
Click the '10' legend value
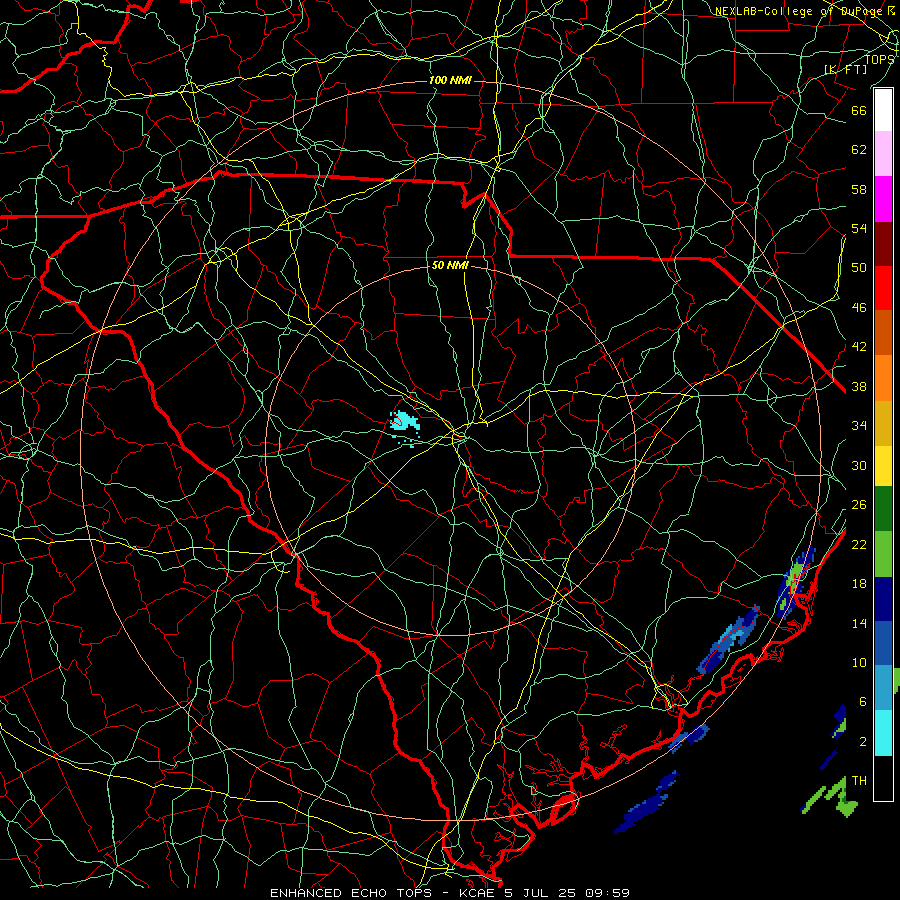(859, 663)
